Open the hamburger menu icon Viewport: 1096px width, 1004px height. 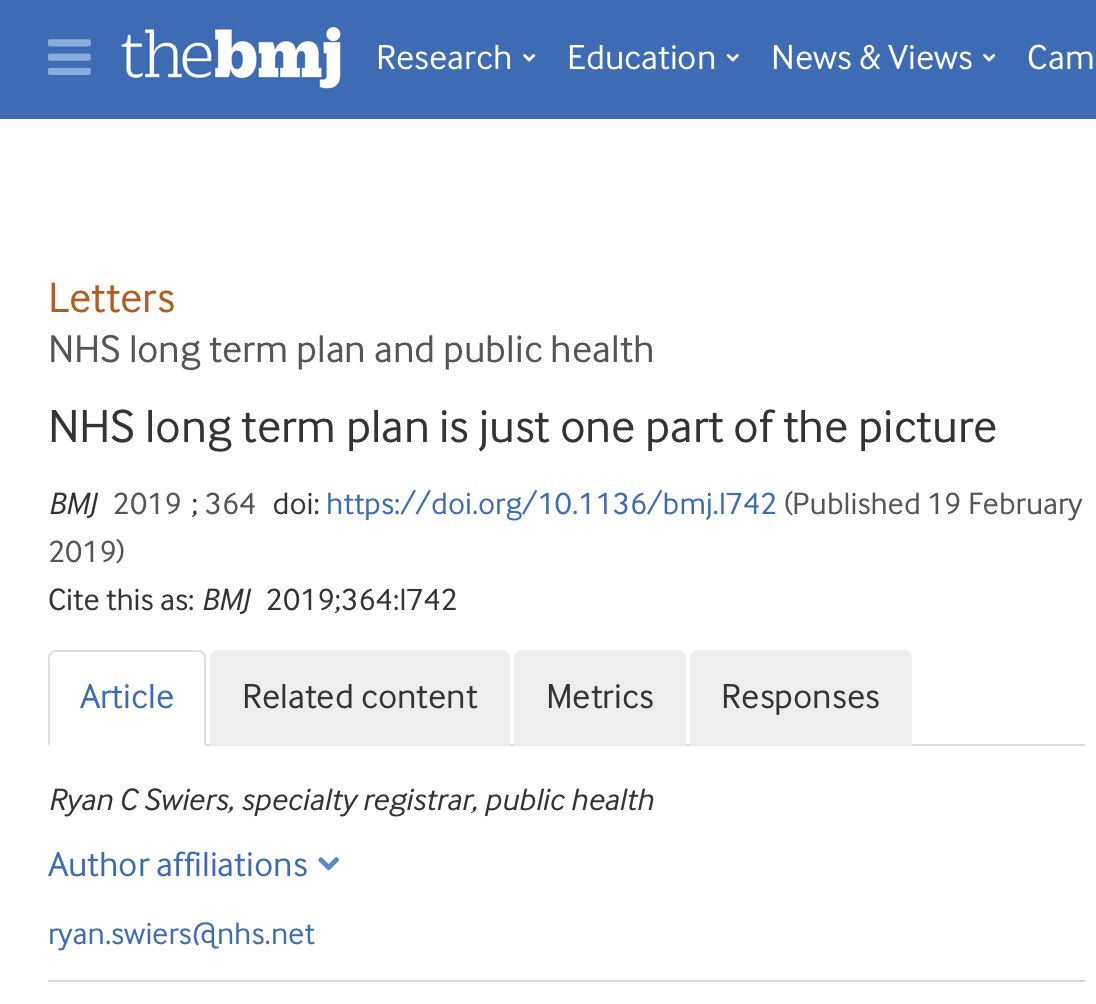click(69, 57)
